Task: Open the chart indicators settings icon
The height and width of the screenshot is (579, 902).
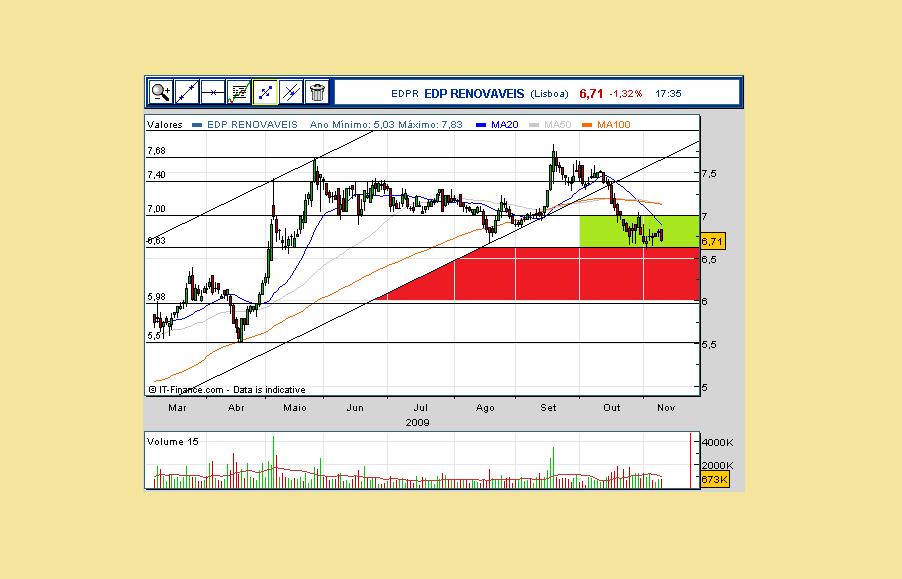Action: [239, 92]
